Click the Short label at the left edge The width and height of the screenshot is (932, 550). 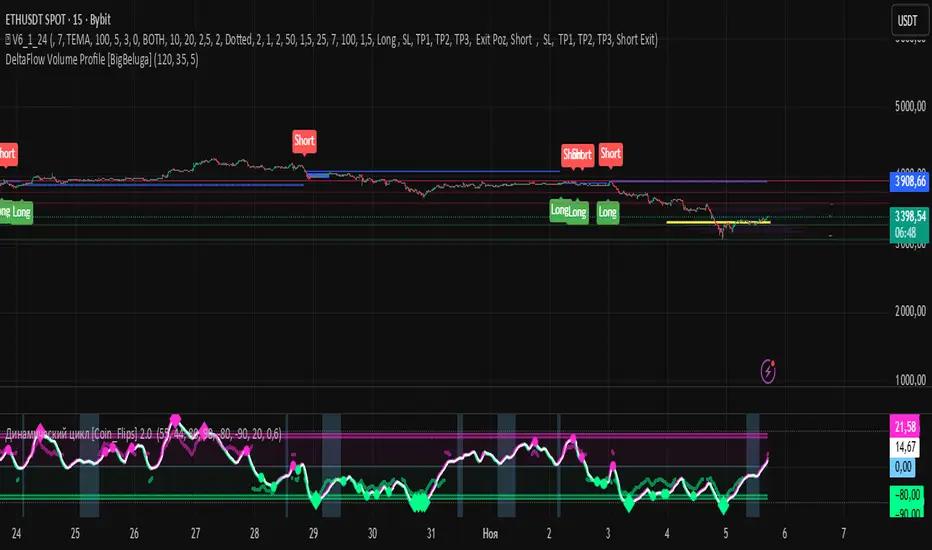coord(6,154)
